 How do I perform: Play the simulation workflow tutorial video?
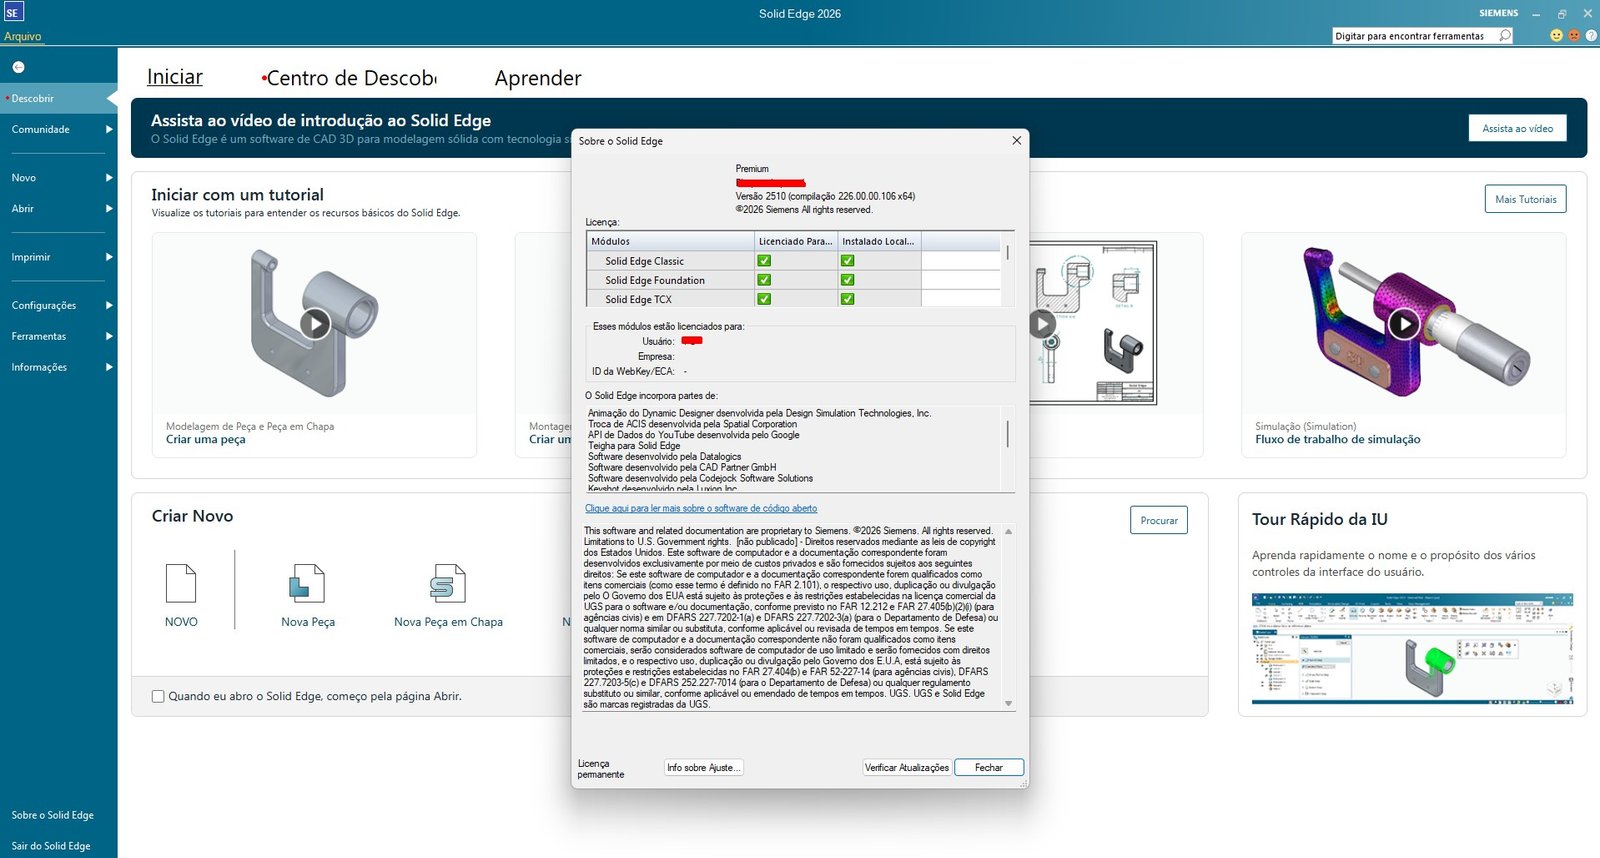[1404, 324]
